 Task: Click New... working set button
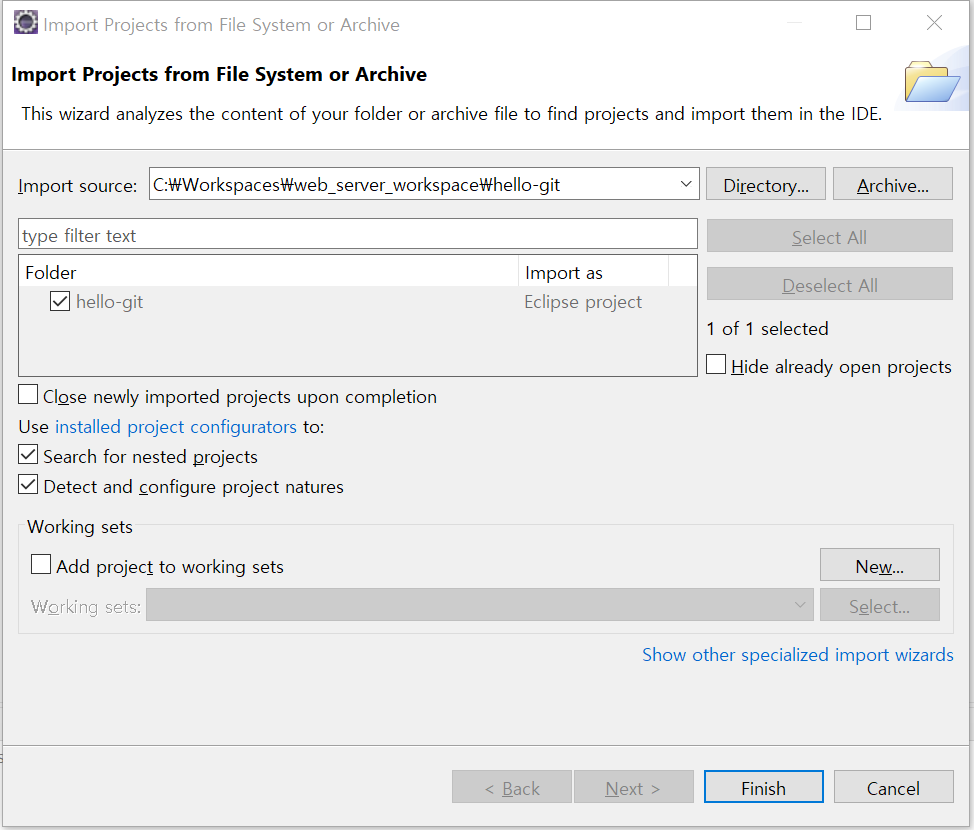coord(880,565)
